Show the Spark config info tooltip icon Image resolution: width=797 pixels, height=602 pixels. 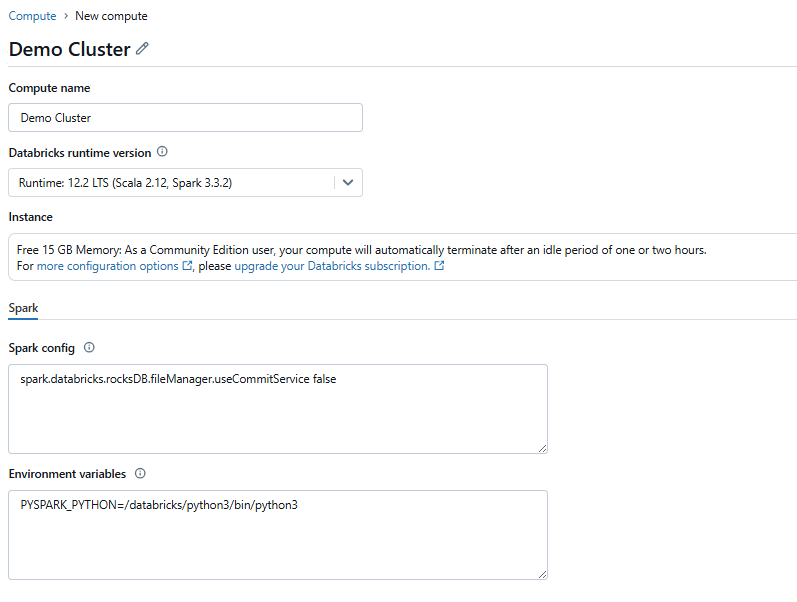coord(89,347)
